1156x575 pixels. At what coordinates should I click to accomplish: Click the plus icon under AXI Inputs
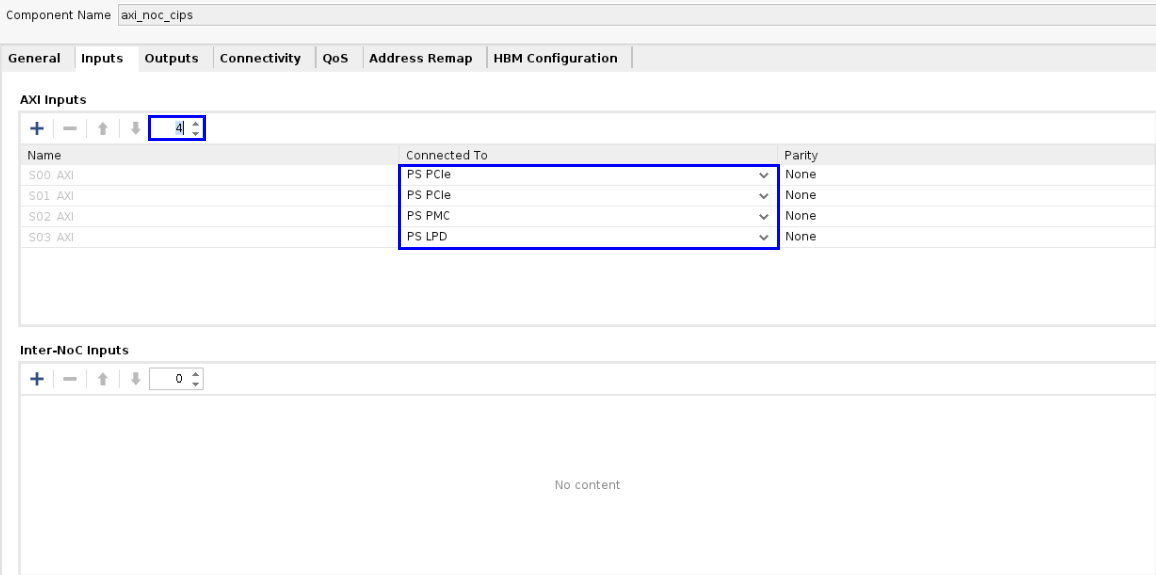tap(37, 128)
